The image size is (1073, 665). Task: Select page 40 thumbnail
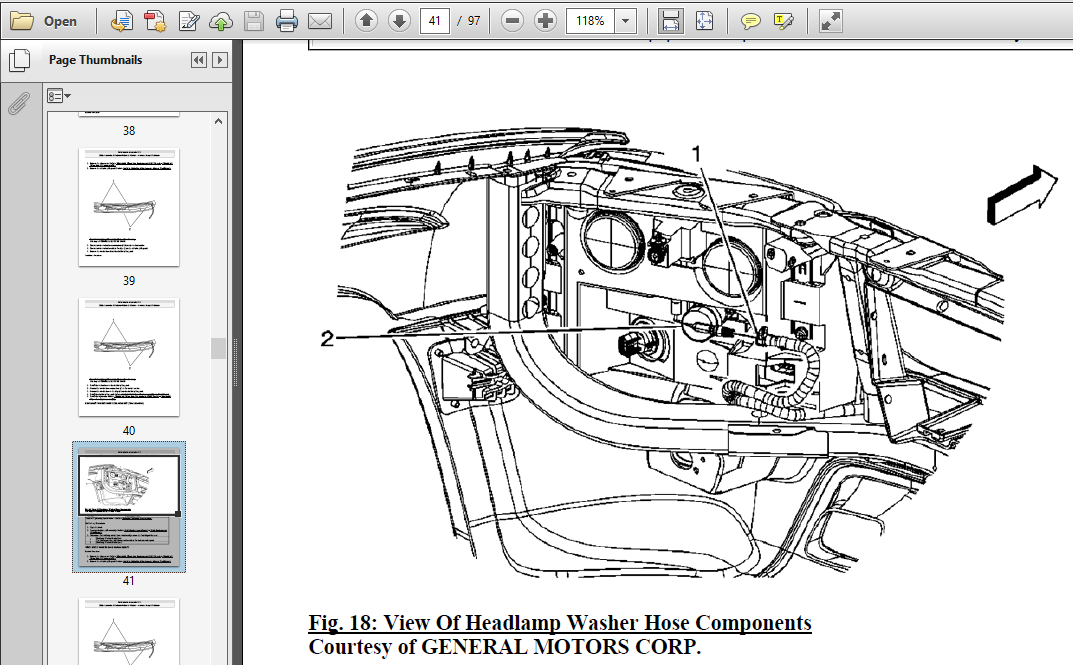pos(129,356)
